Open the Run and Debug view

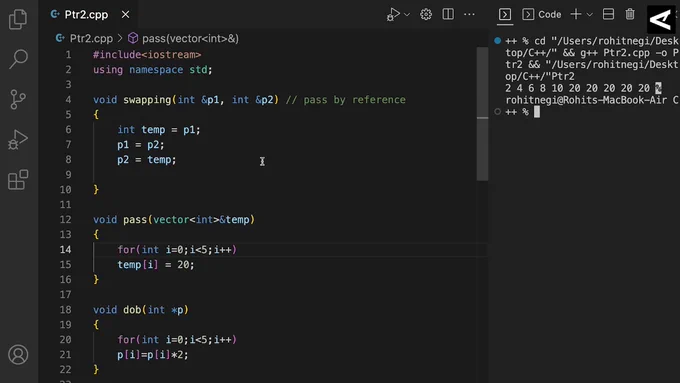pyautogui.click(x=18, y=139)
